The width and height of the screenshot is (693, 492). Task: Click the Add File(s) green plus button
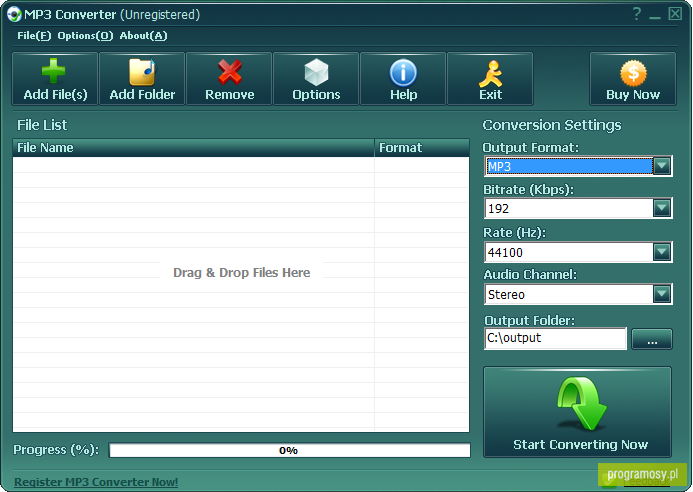(55, 79)
